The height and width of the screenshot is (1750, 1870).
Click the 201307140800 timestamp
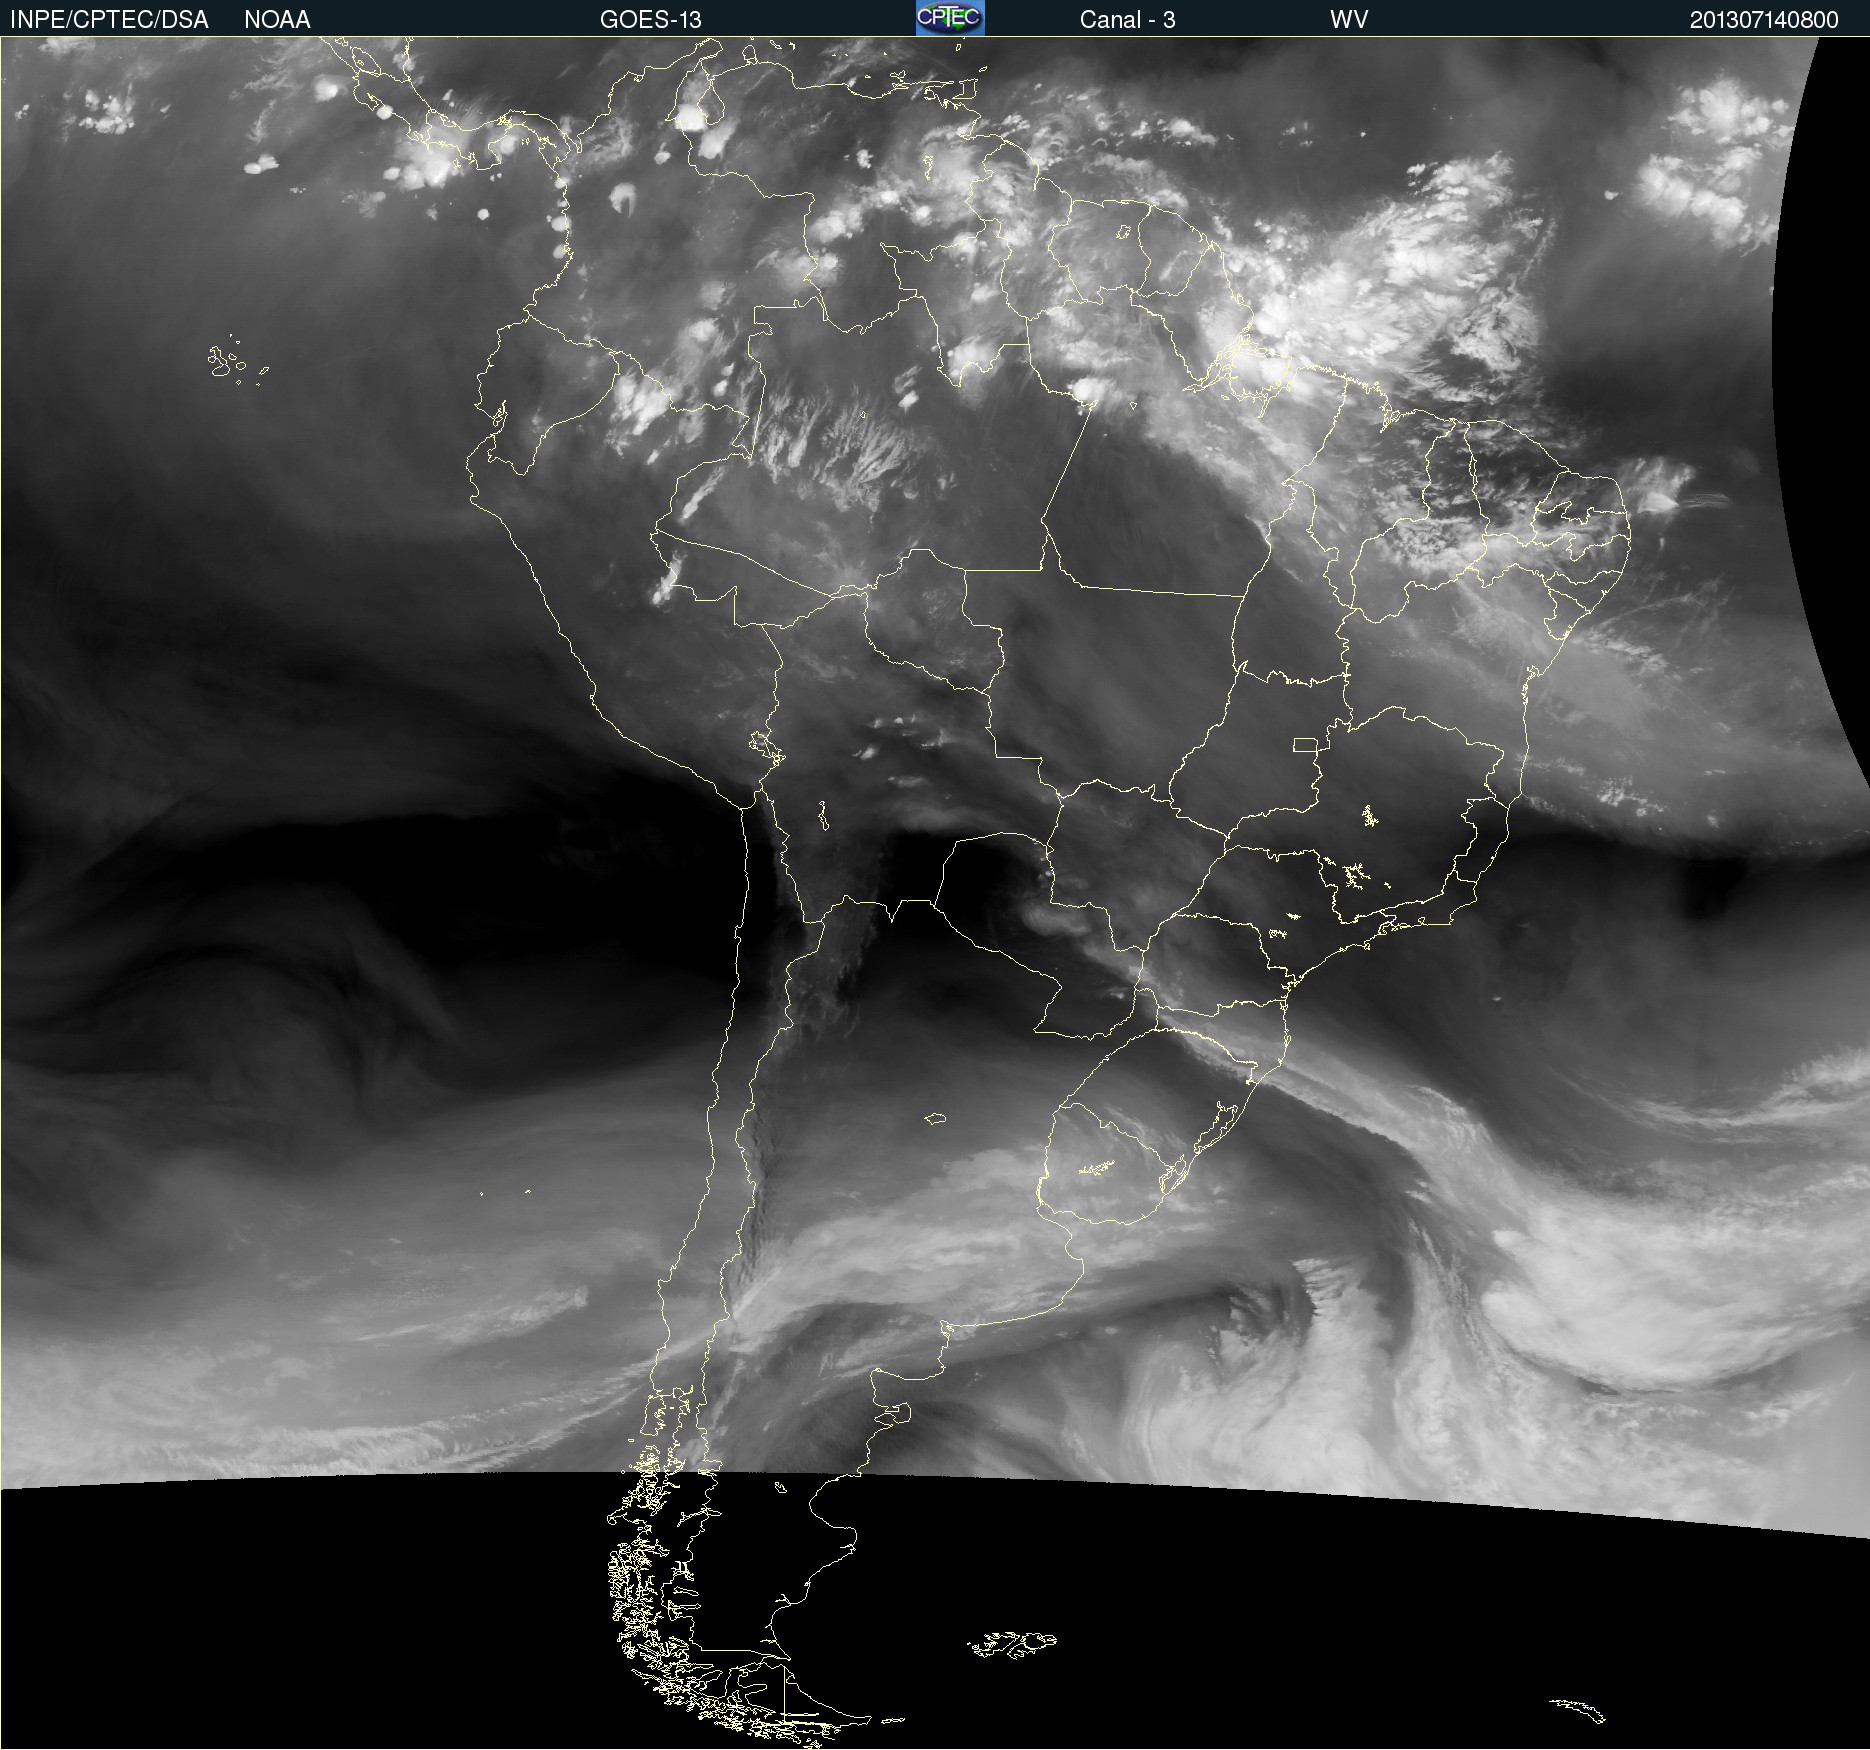pyautogui.click(x=1764, y=20)
